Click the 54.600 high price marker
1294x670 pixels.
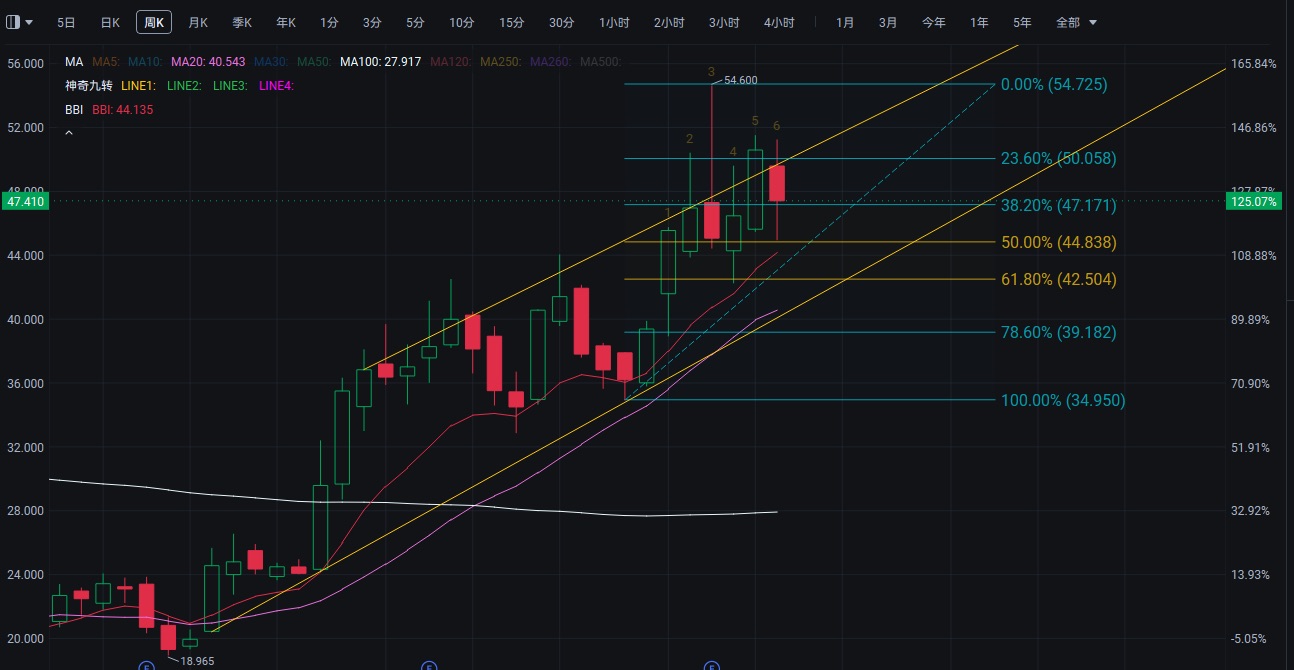coord(740,80)
